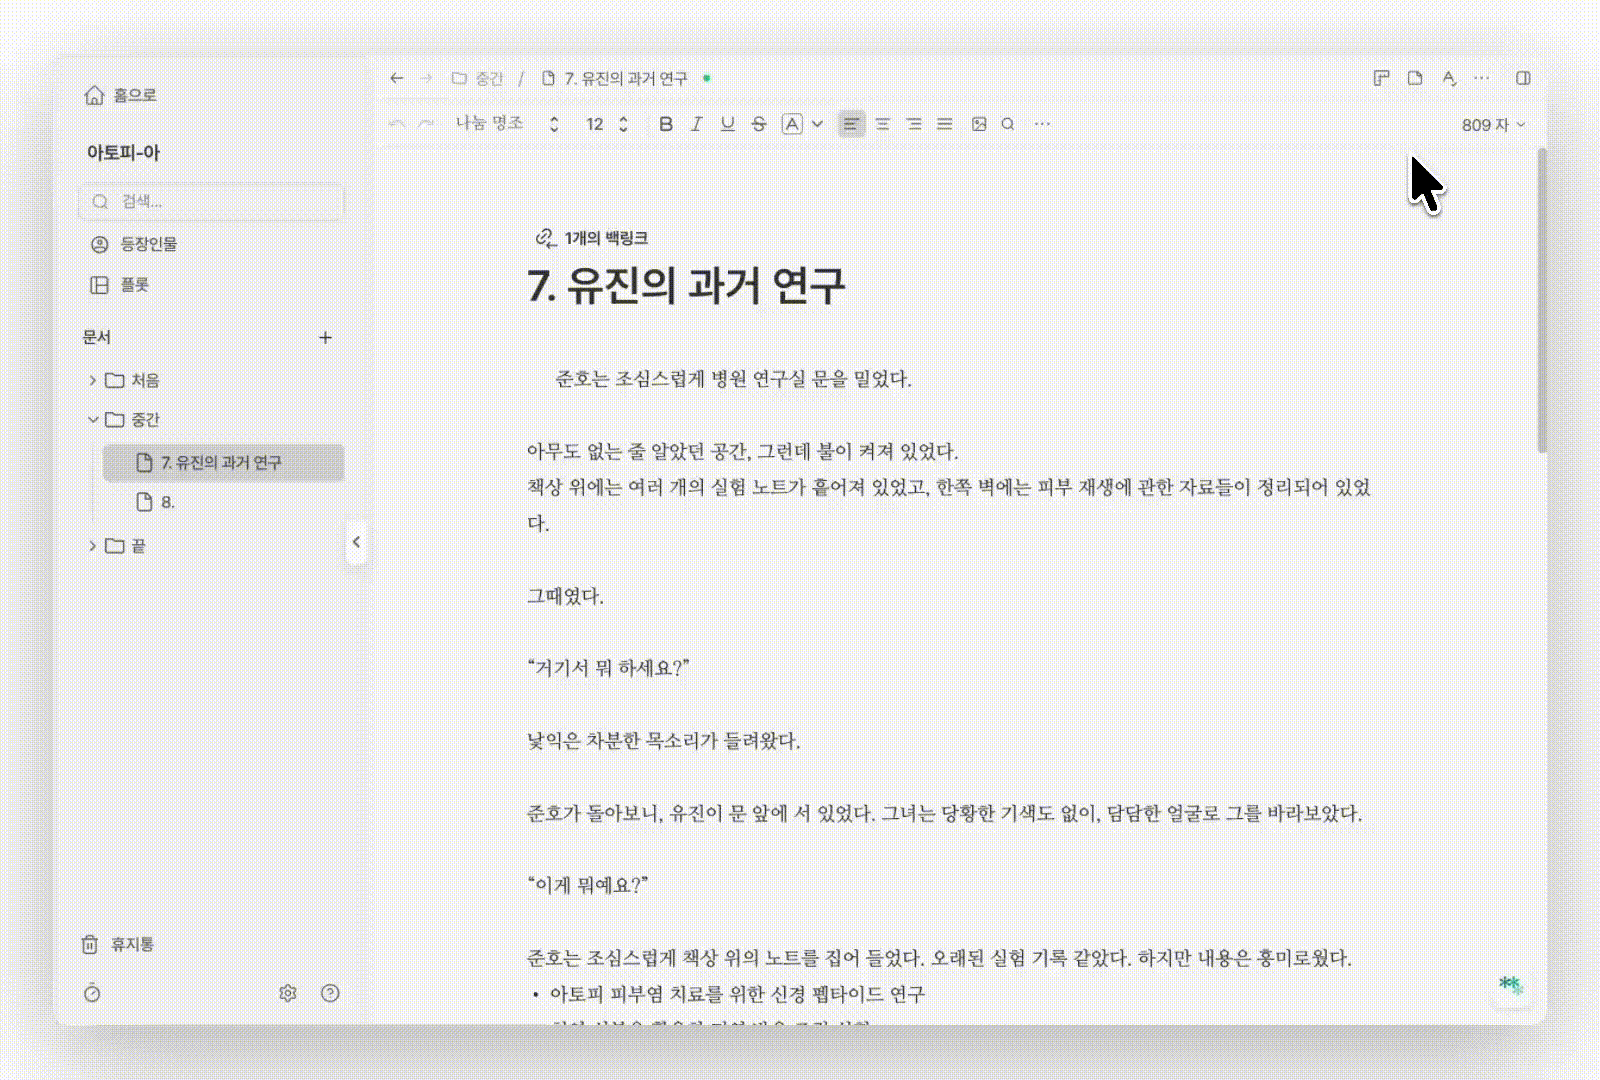Click the text color A button
1600x1080 pixels.
click(x=792, y=124)
